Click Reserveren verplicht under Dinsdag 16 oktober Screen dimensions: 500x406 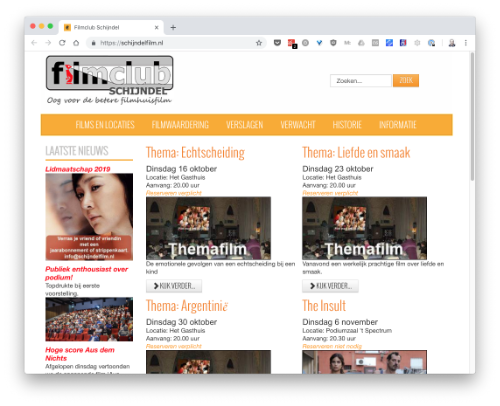(174, 193)
